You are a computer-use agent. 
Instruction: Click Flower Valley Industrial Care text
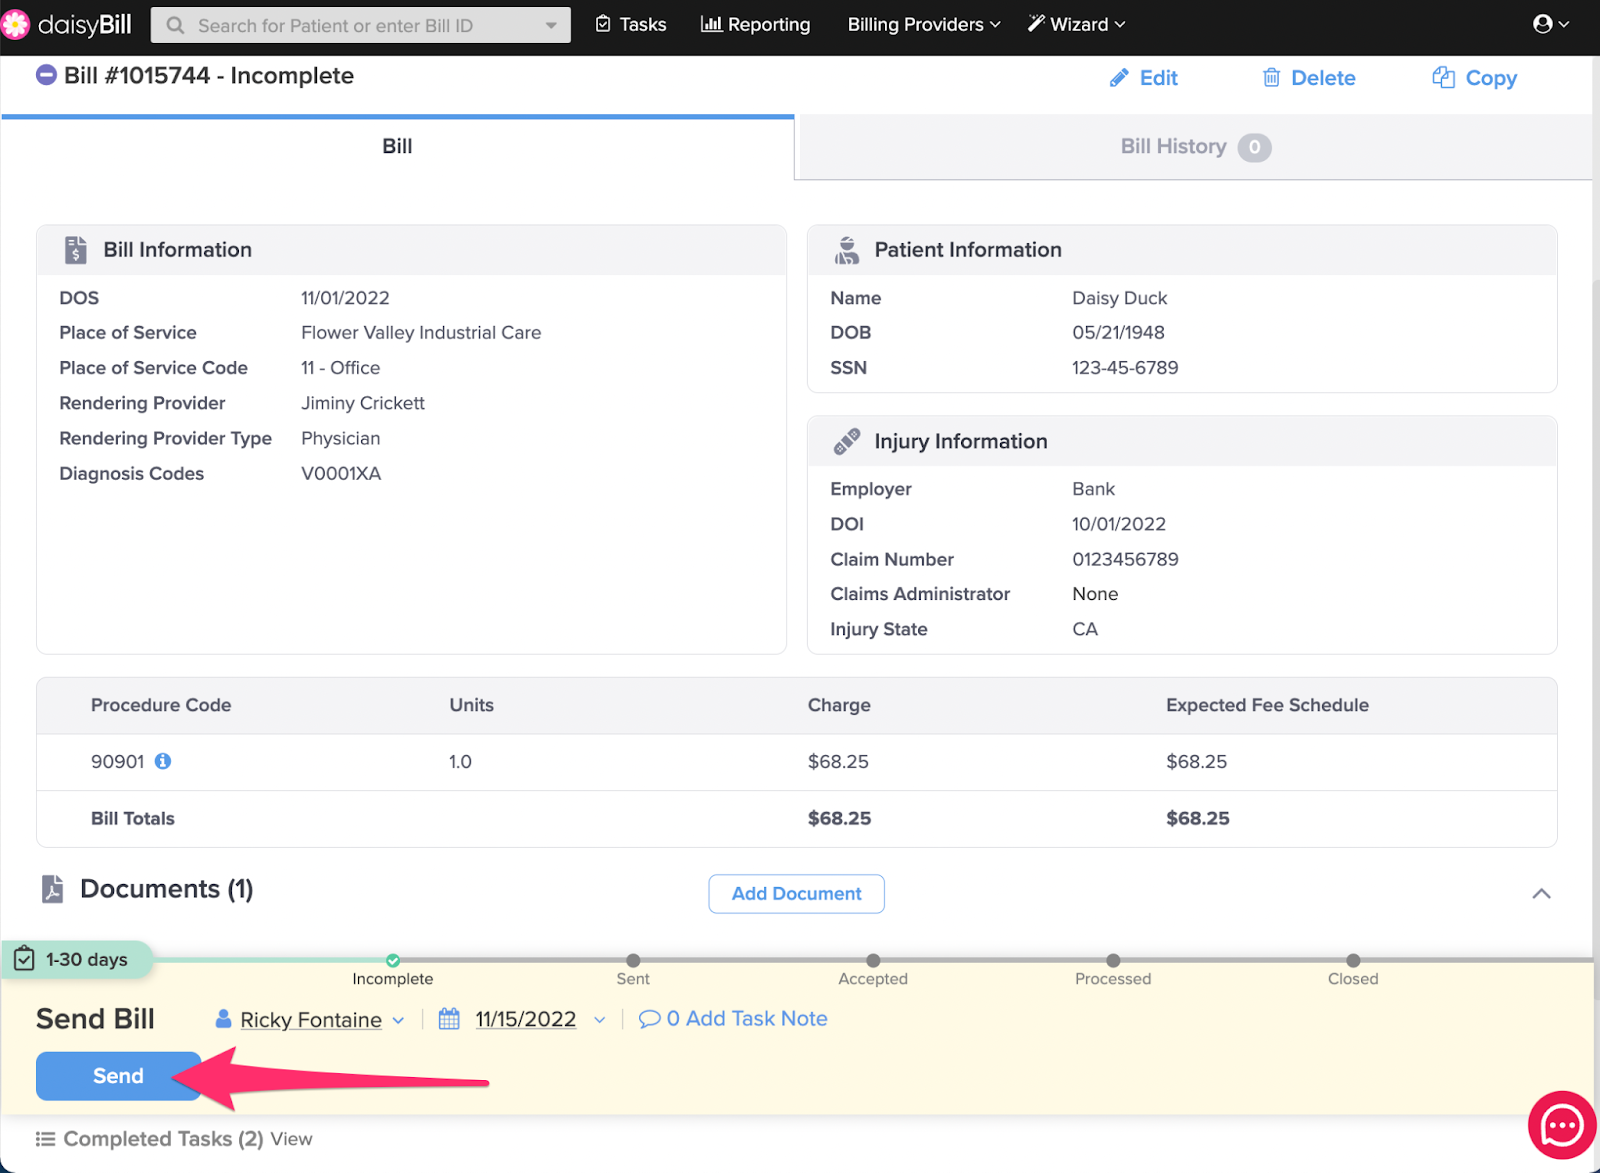421,333
